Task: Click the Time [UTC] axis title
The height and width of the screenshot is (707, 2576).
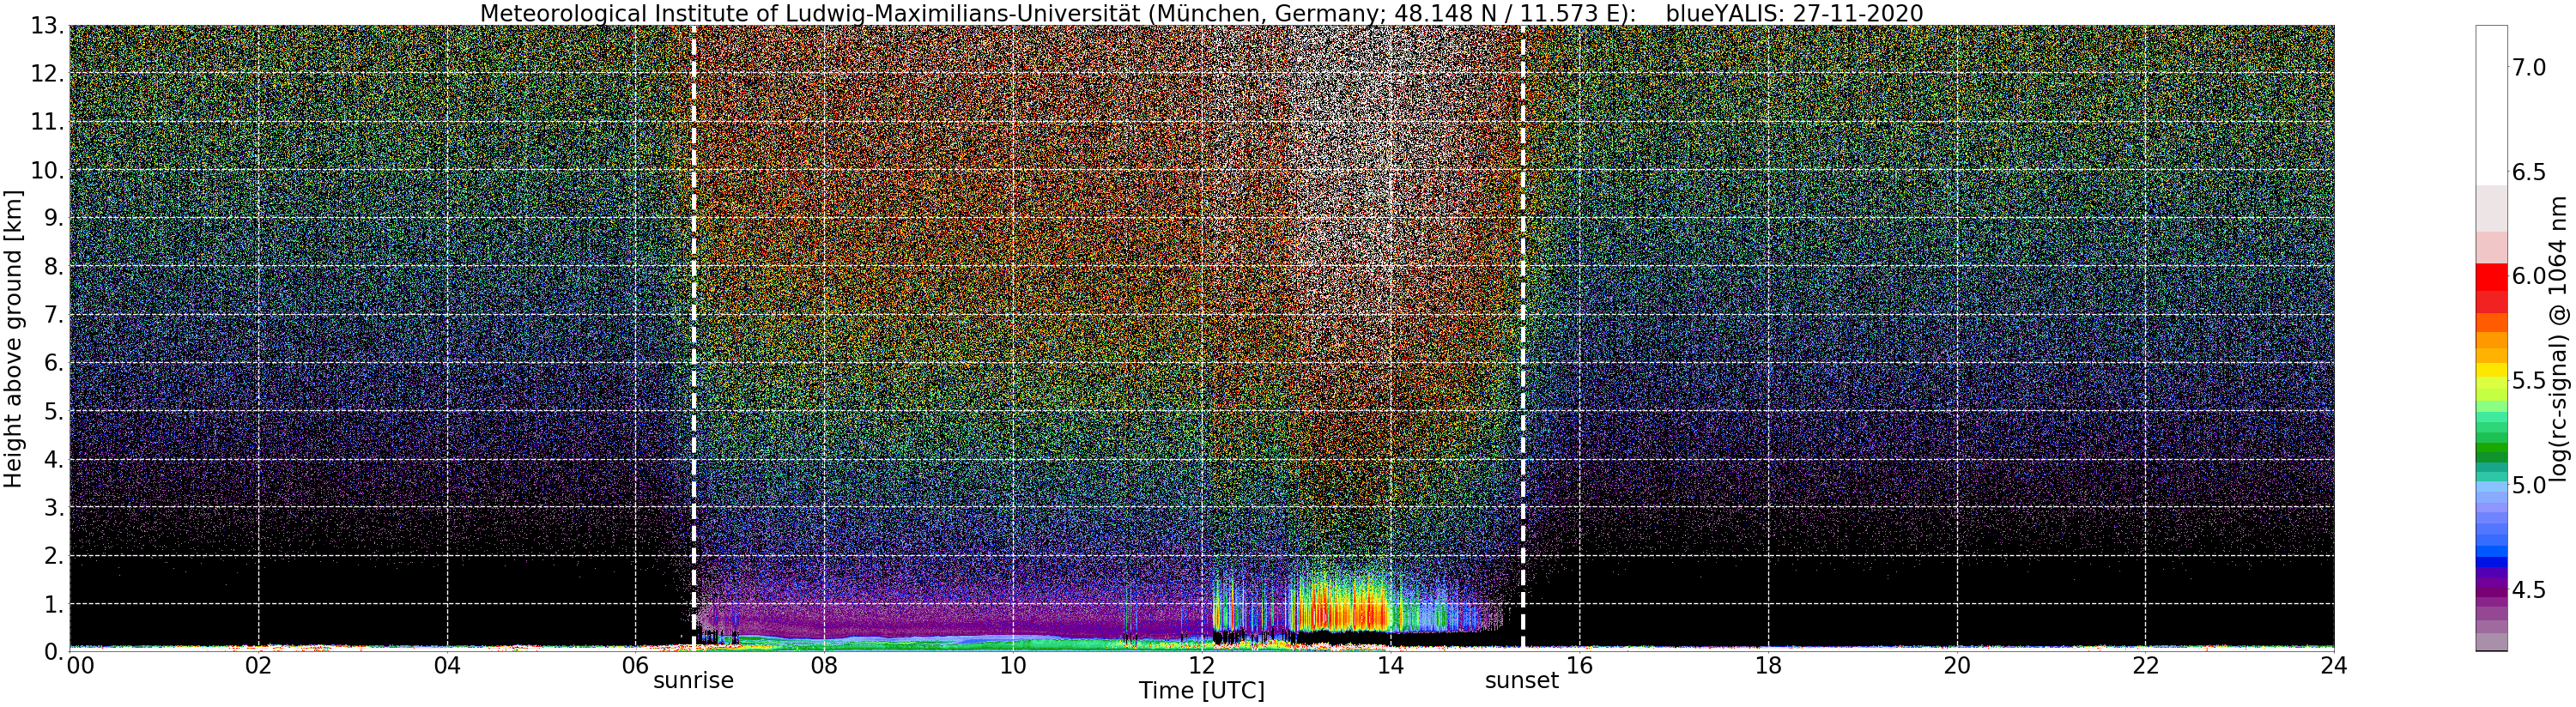Action: coord(1201,691)
